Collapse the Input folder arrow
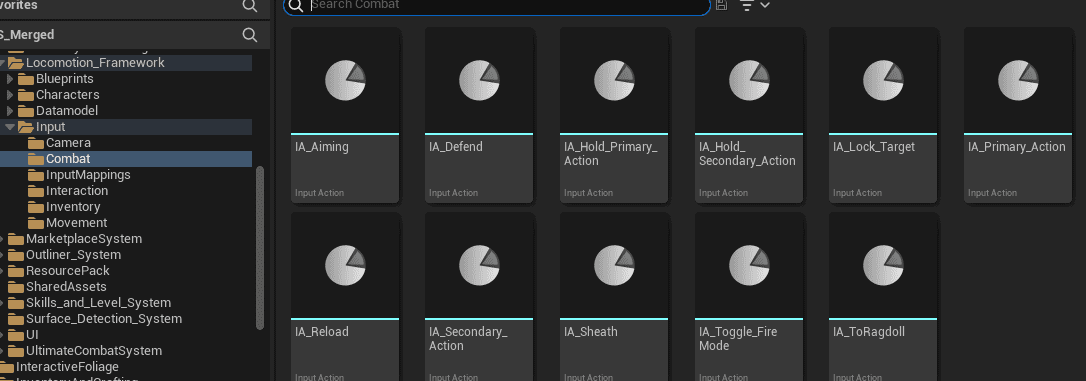The height and width of the screenshot is (381, 1086). [x=10, y=127]
